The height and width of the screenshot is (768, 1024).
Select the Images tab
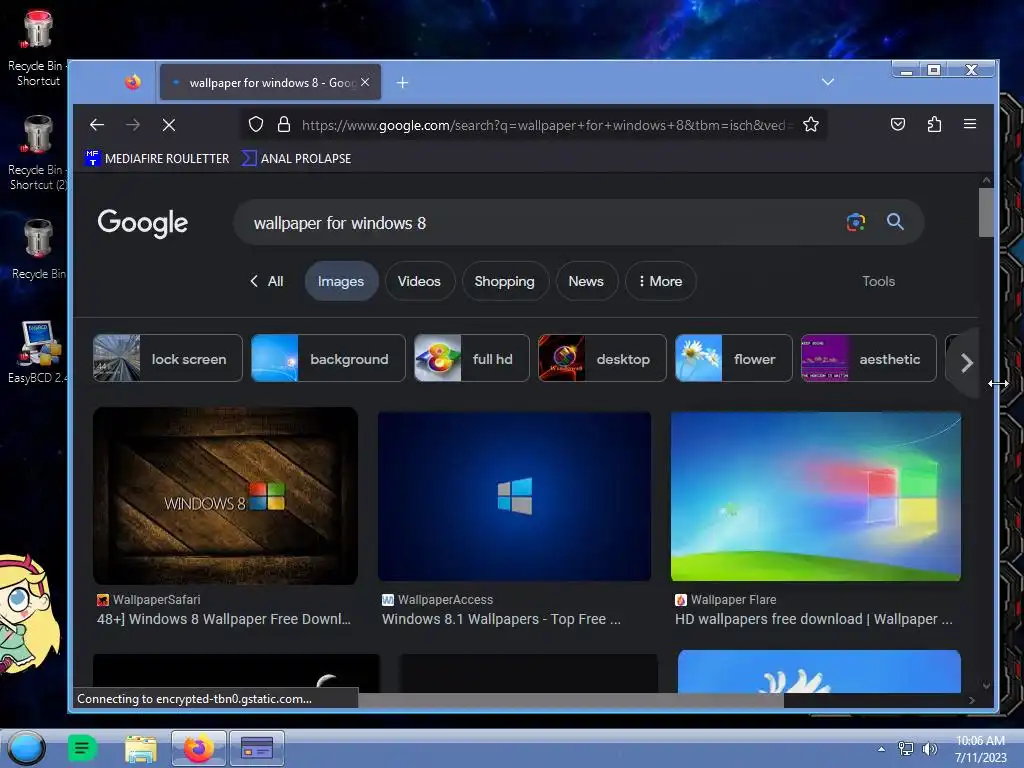[341, 281]
